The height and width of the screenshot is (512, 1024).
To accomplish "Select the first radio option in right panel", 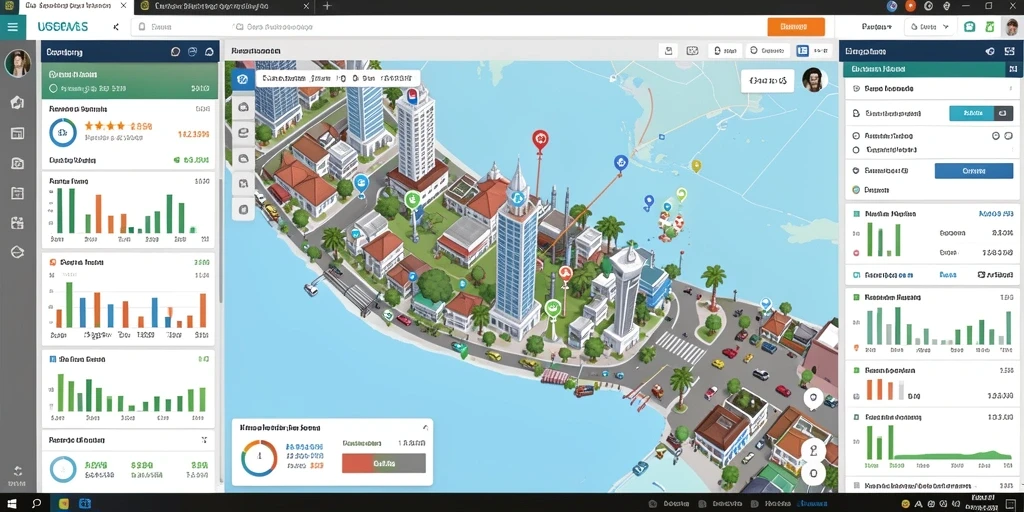I will tap(856, 136).
